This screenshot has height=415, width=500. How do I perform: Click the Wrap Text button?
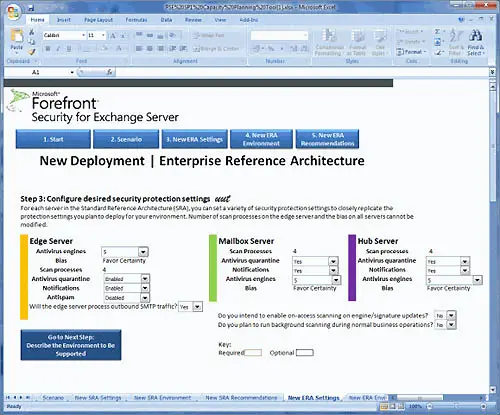[209, 35]
